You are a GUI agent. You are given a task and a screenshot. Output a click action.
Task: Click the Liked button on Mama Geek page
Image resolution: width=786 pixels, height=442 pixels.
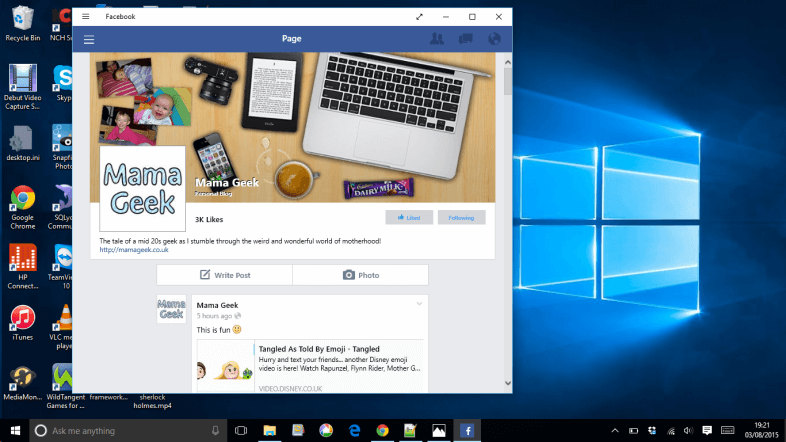point(409,217)
